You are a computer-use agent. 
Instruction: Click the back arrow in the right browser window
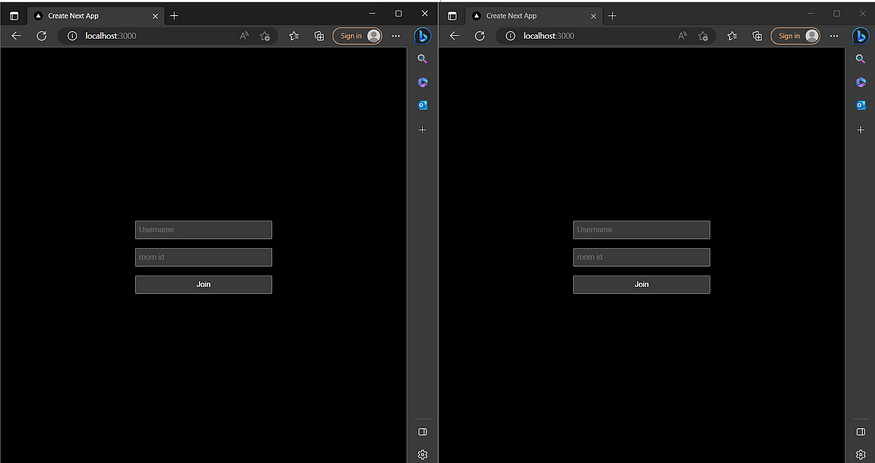click(454, 36)
